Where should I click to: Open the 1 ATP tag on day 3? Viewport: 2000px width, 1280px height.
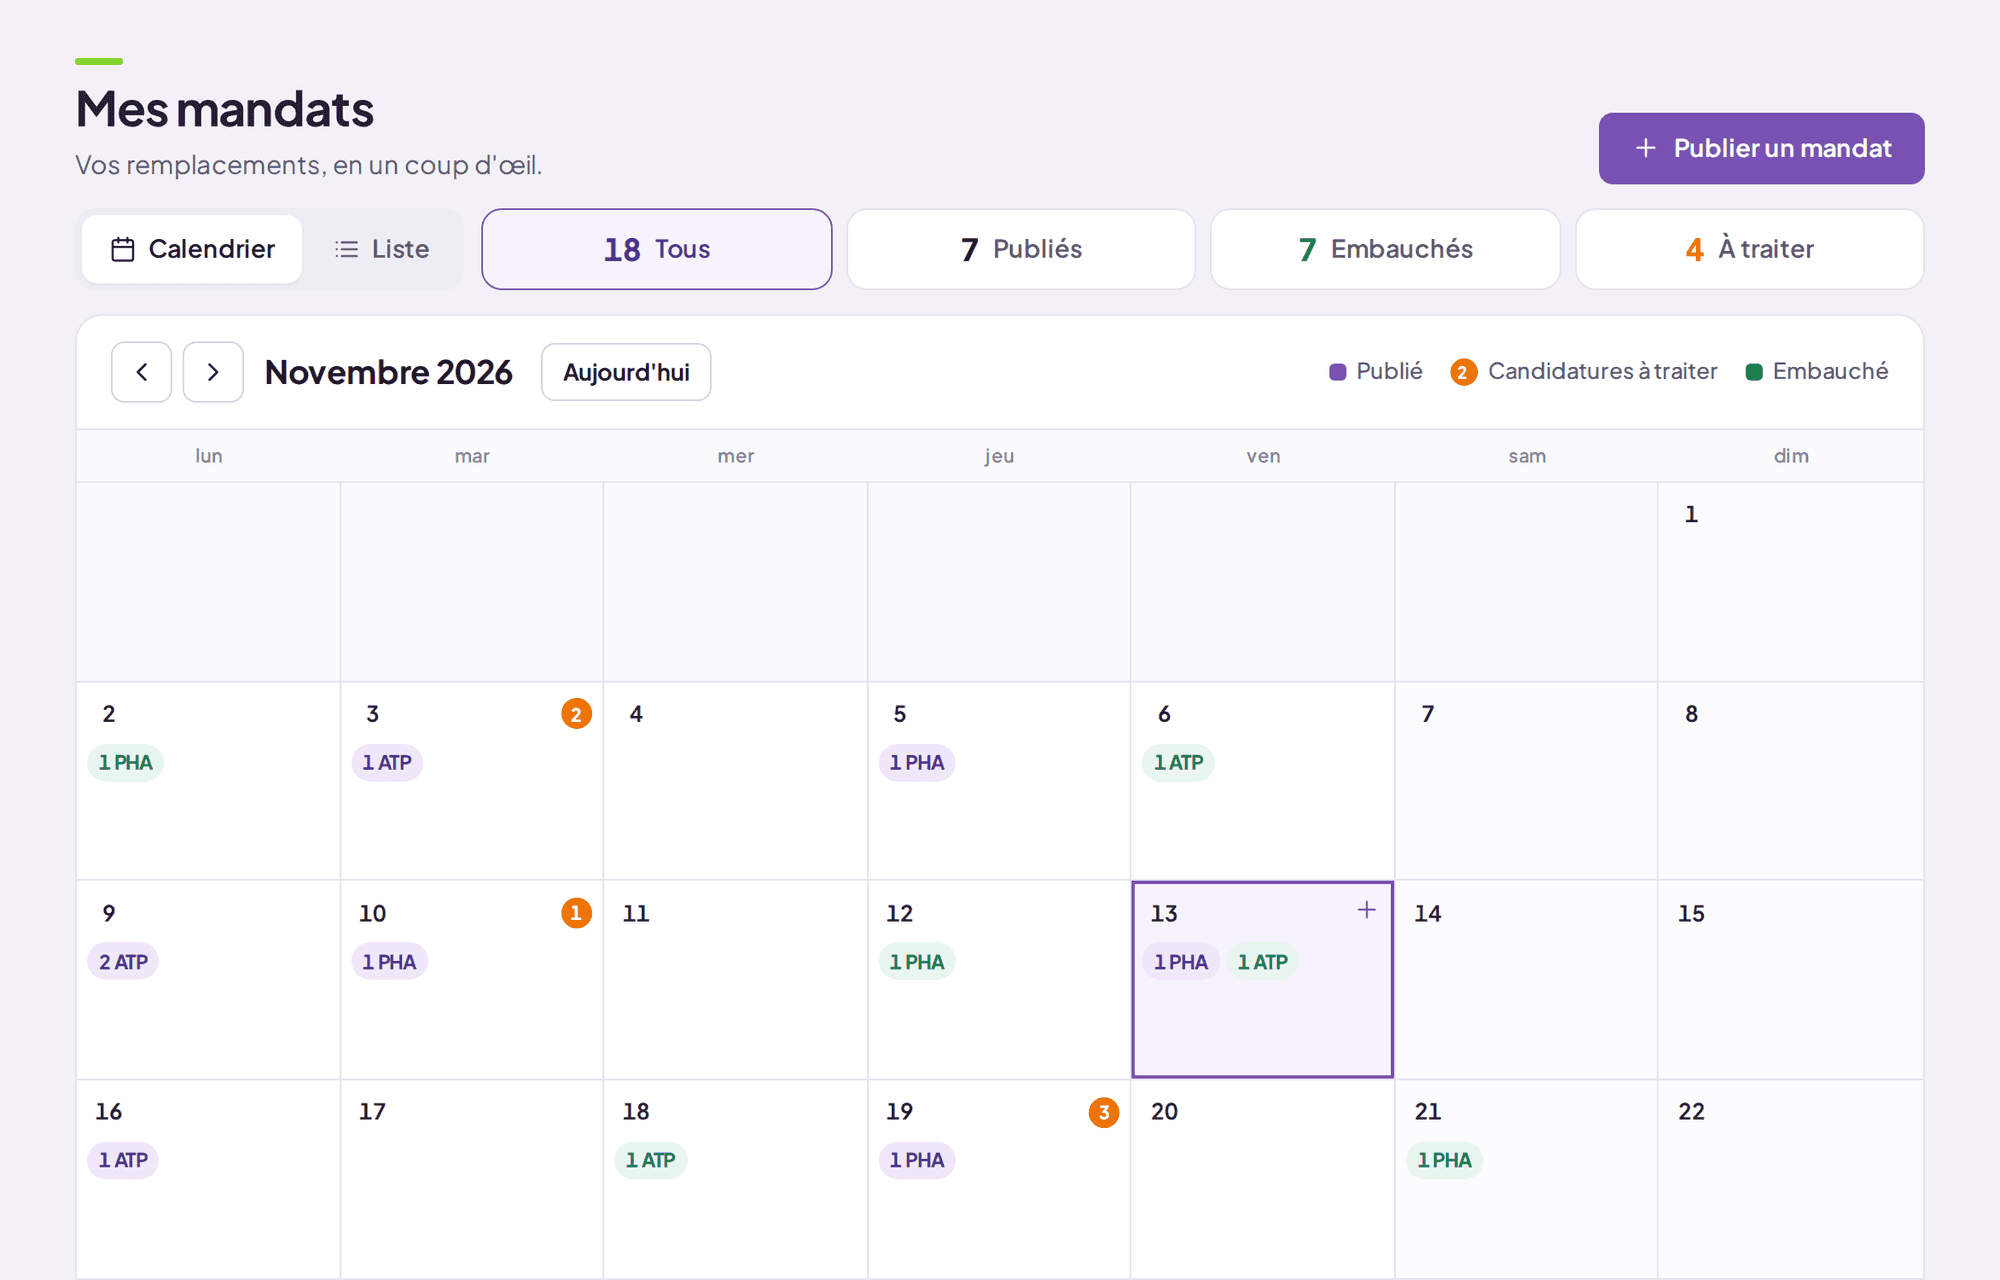point(387,763)
